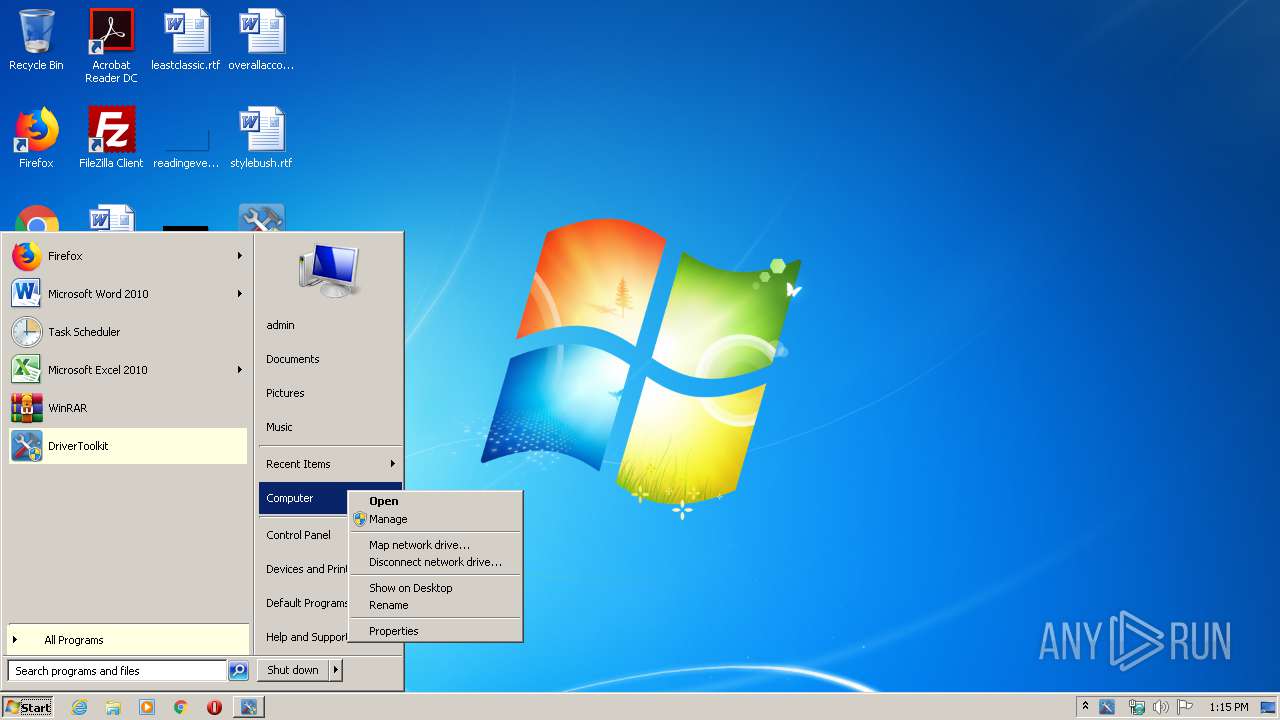Open Properties from Computer context menu
1280x720 pixels.
(x=435, y=631)
